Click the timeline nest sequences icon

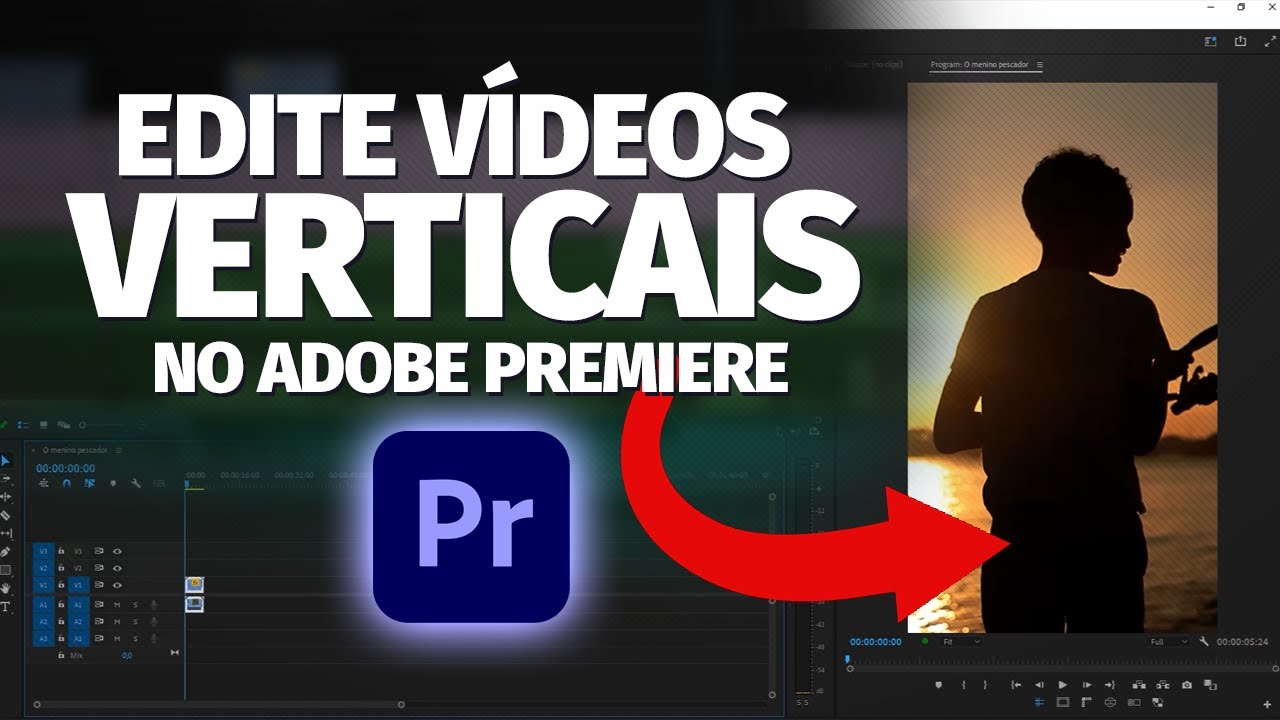43,483
